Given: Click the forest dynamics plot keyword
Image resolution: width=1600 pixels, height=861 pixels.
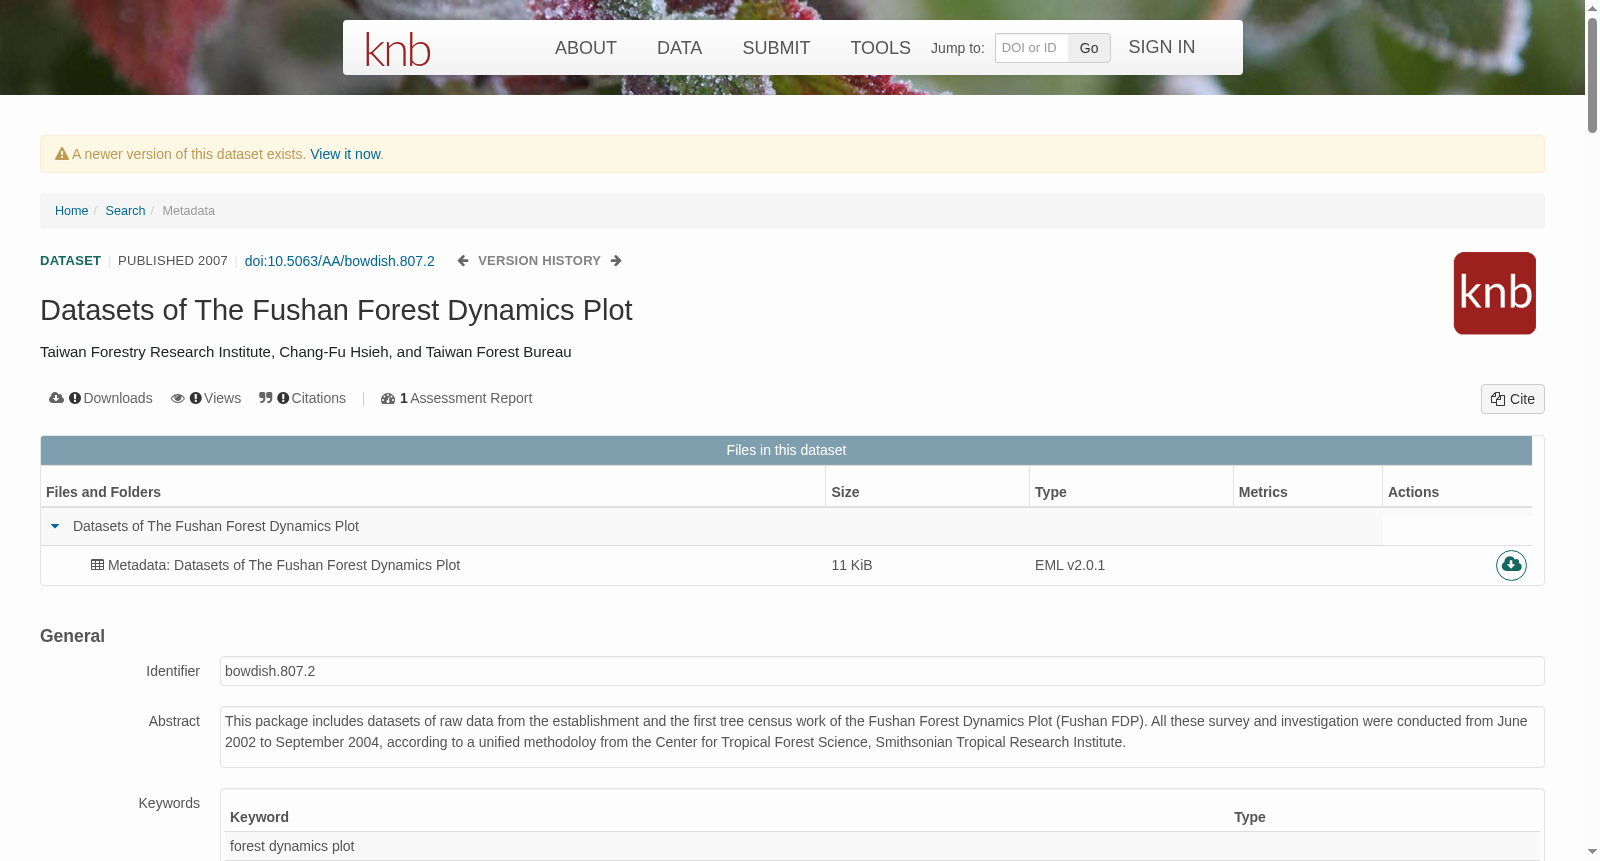Looking at the screenshot, I should (292, 846).
